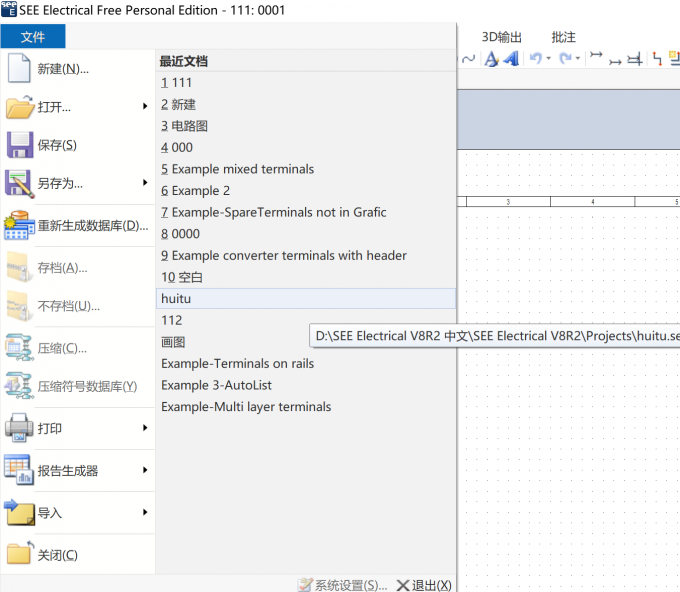Open recent document 6 Example 2

pyautogui.click(x=306, y=190)
